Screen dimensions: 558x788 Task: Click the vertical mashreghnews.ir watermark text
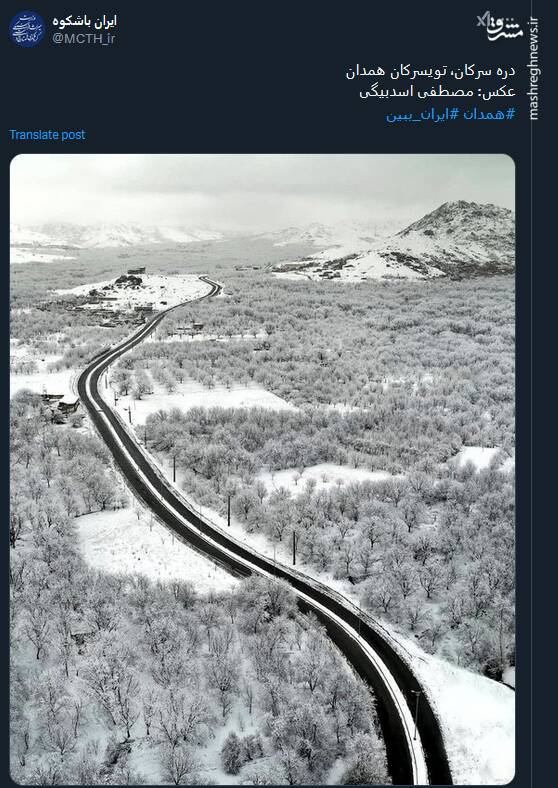533,68
